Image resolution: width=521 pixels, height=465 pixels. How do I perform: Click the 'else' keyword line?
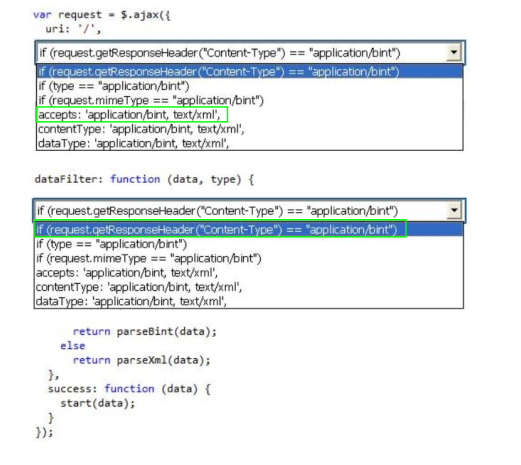[73, 346]
